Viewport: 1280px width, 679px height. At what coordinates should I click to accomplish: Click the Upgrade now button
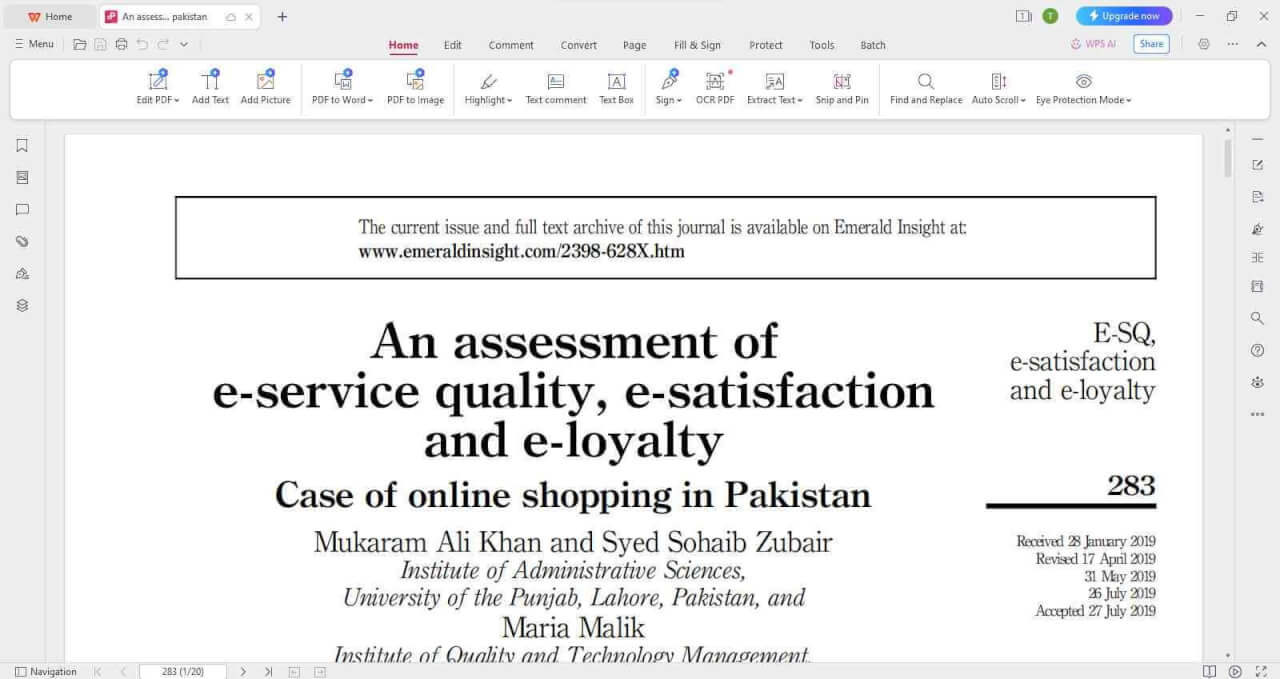(1123, 16)
